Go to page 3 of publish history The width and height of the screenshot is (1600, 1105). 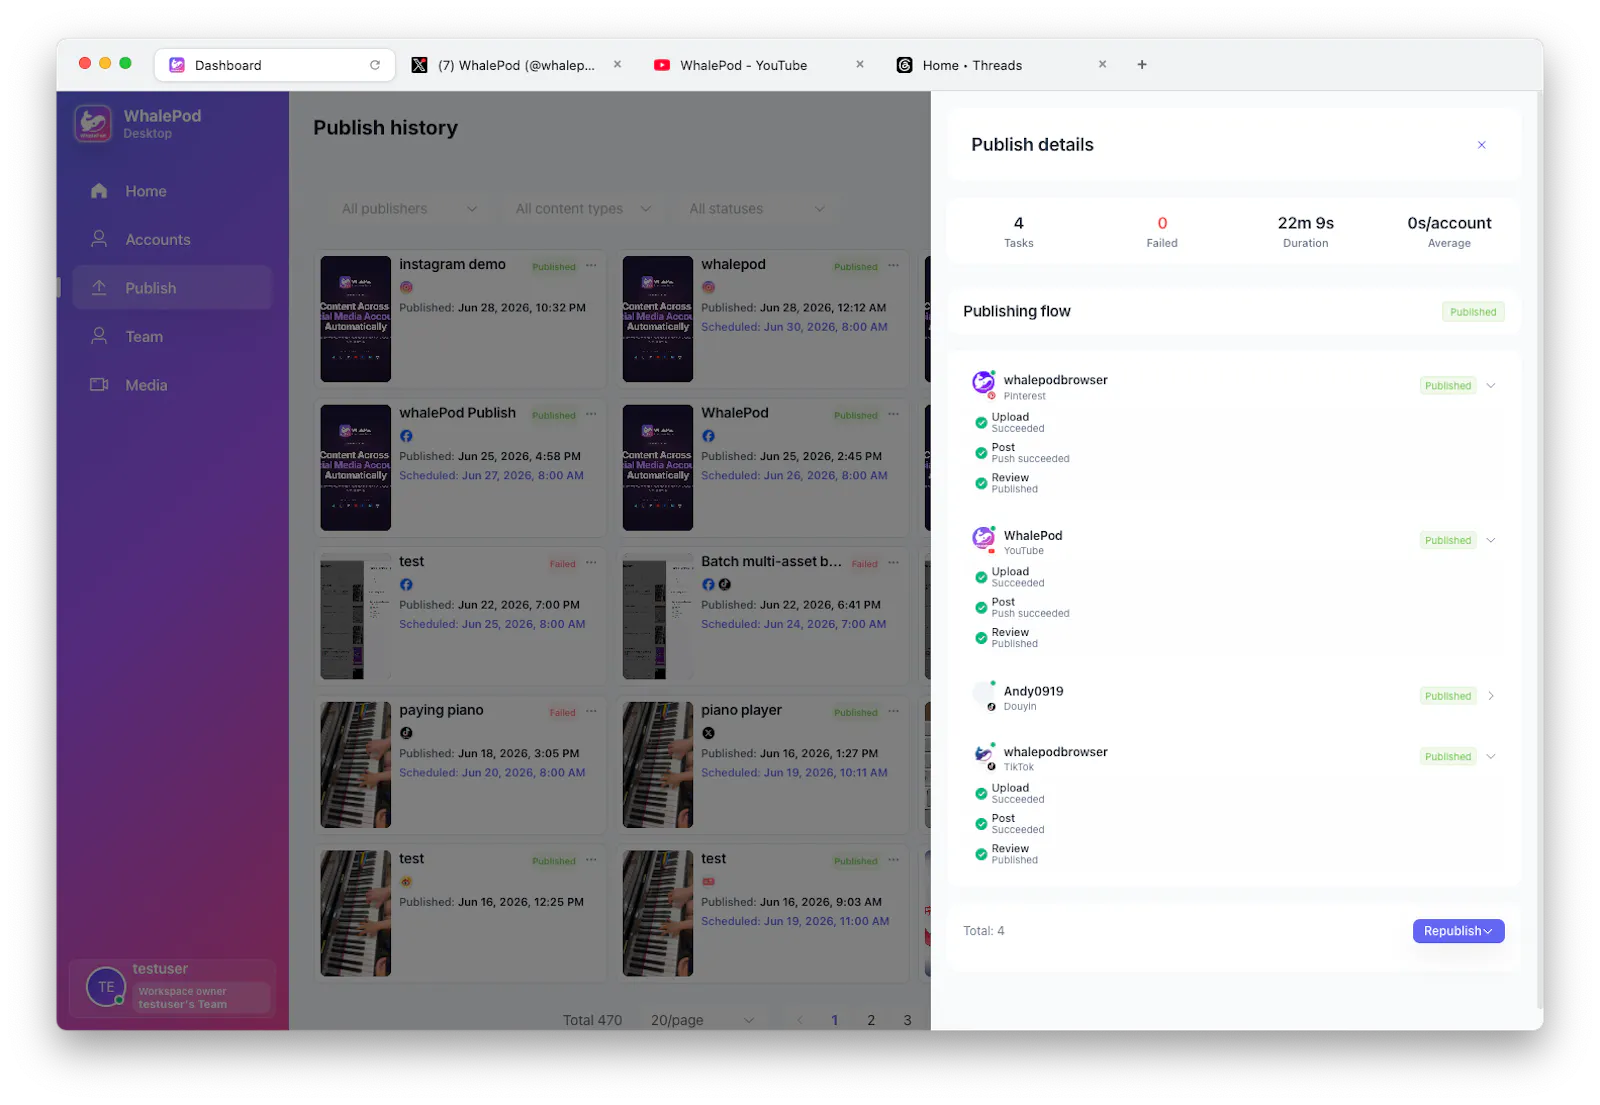pos(908,1020)
